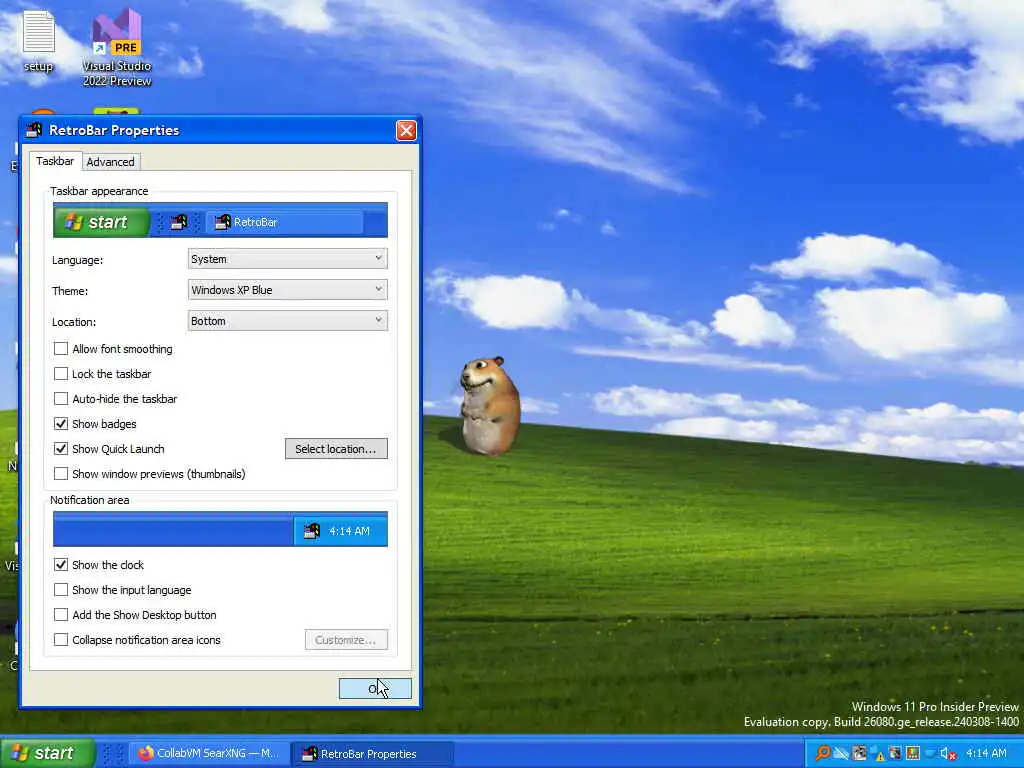The image size is (1024, 768).
Task: Open the Theme dropdown showing Windows XP Blue
Action: (x=287, y=290)
